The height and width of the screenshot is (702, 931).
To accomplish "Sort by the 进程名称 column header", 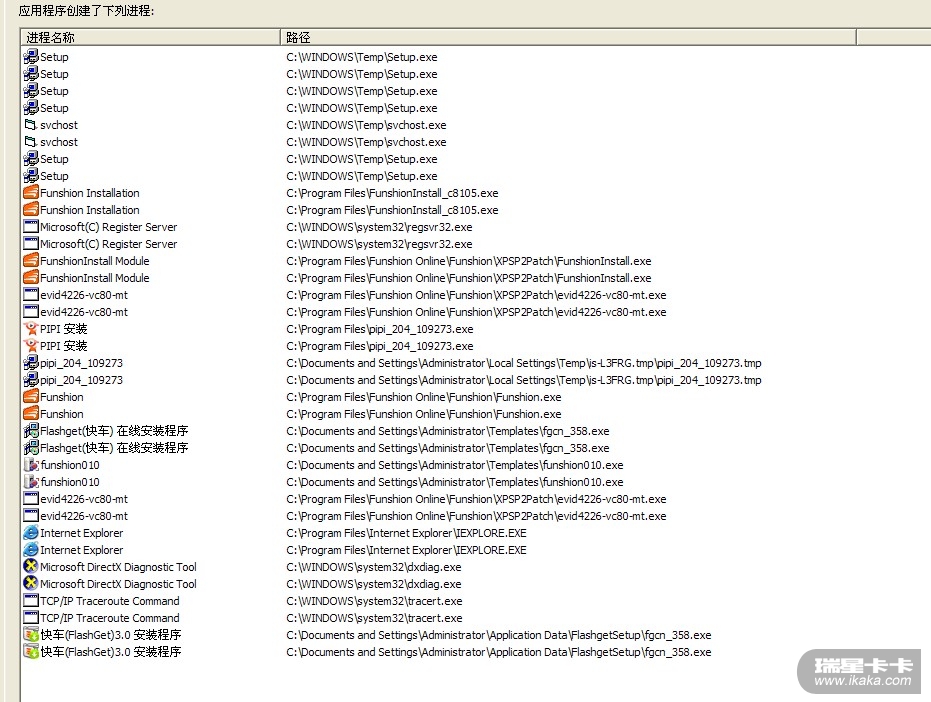I will pyautogui.click(x=151, y=37).
